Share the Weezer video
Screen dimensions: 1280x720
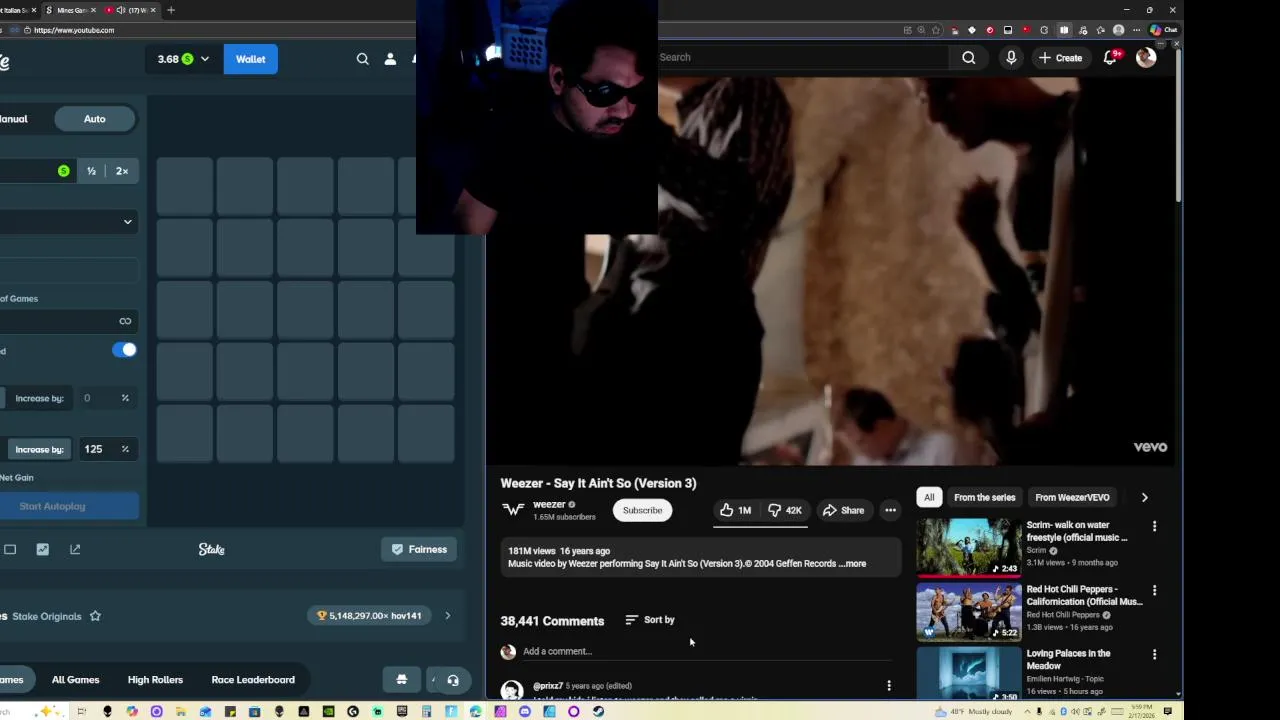click(843, 510)
